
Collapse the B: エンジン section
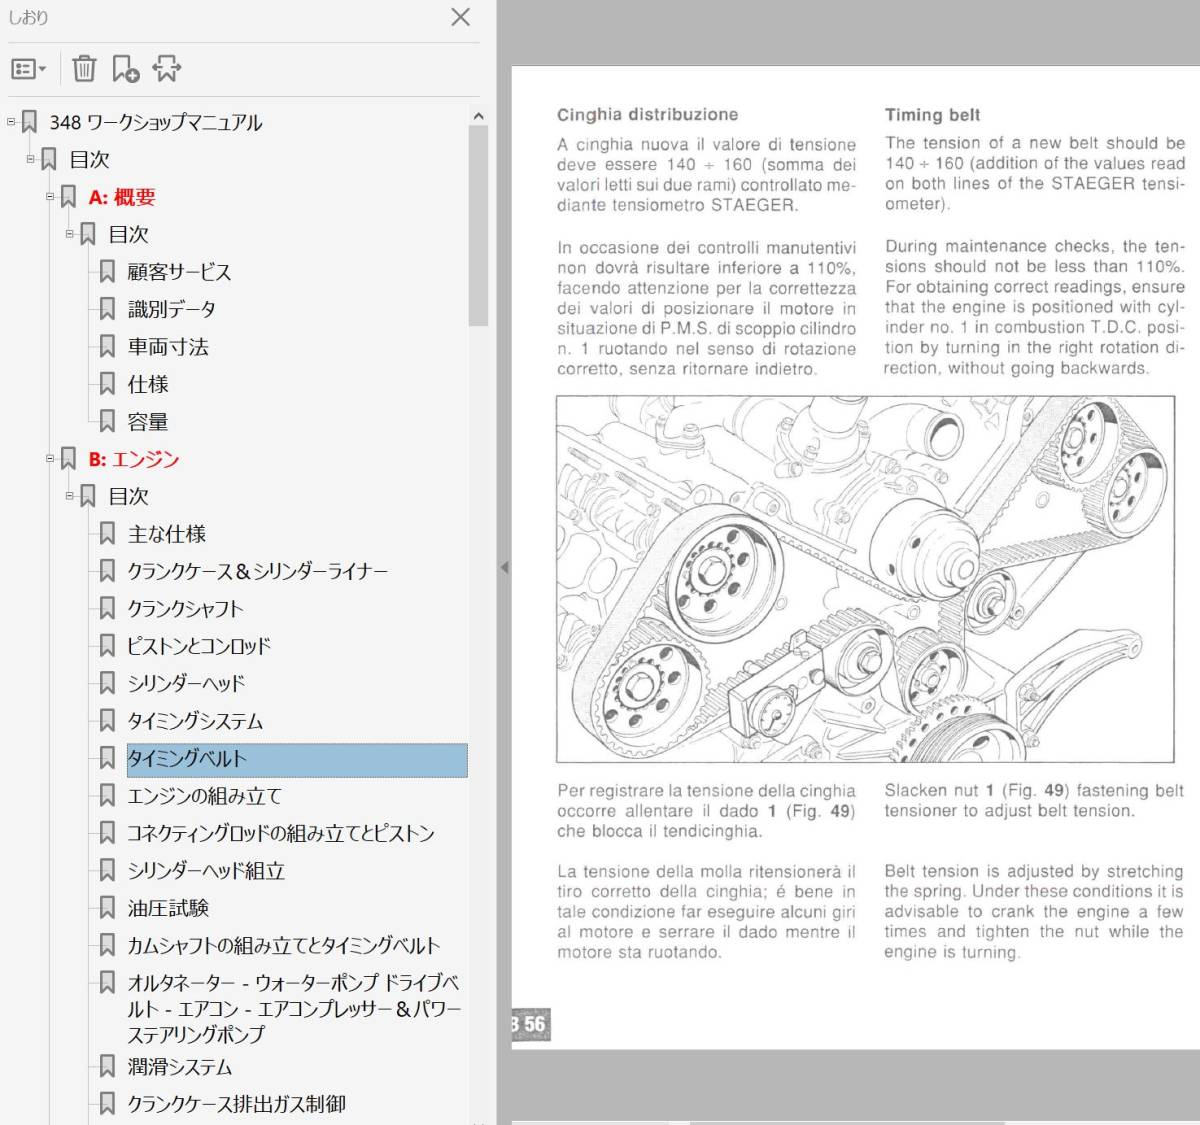click(x=50, y=458)
